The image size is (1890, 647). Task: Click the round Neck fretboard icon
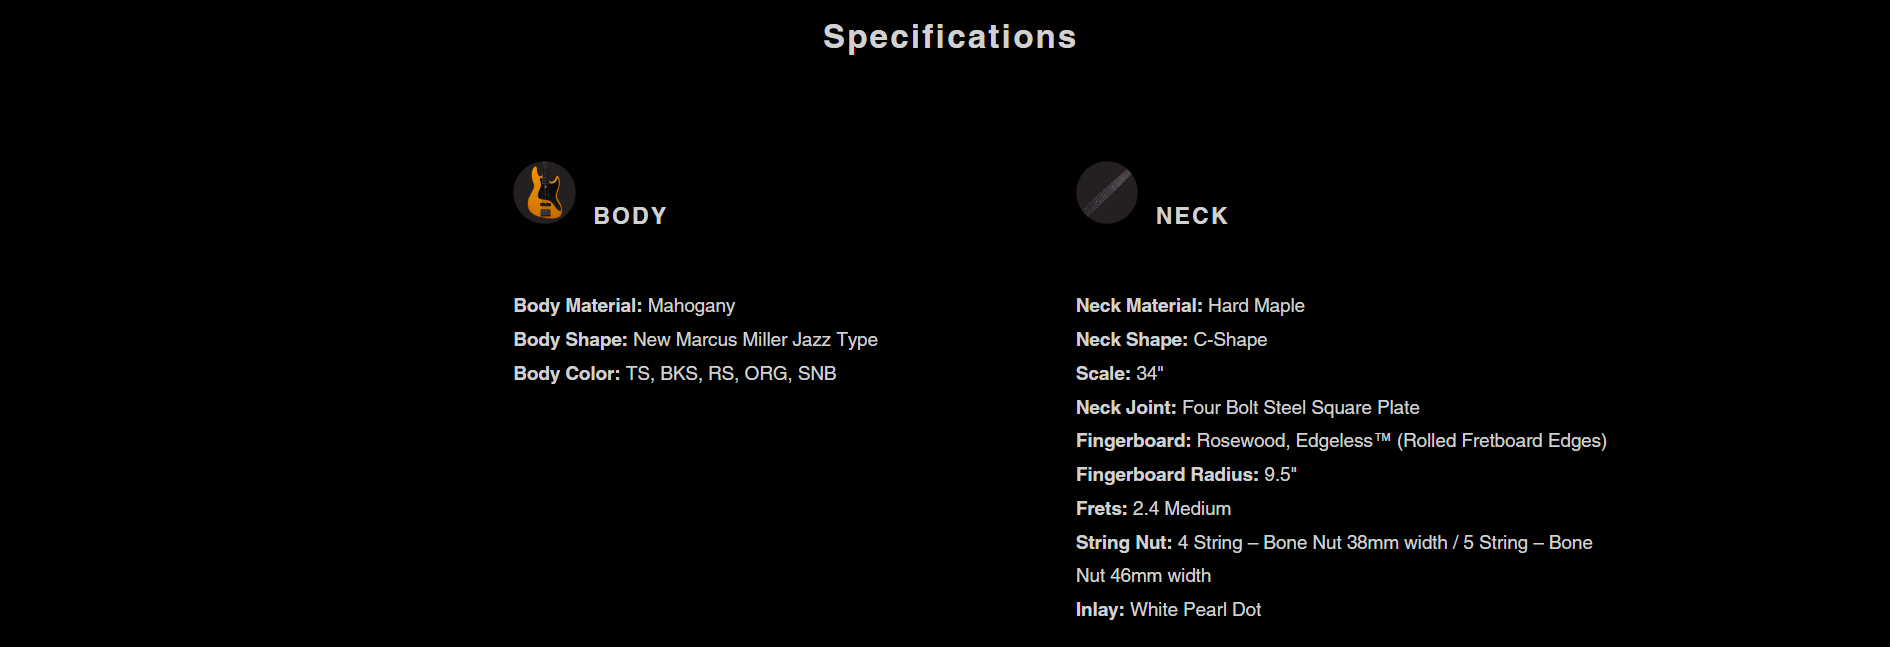tap(1106, 192)
